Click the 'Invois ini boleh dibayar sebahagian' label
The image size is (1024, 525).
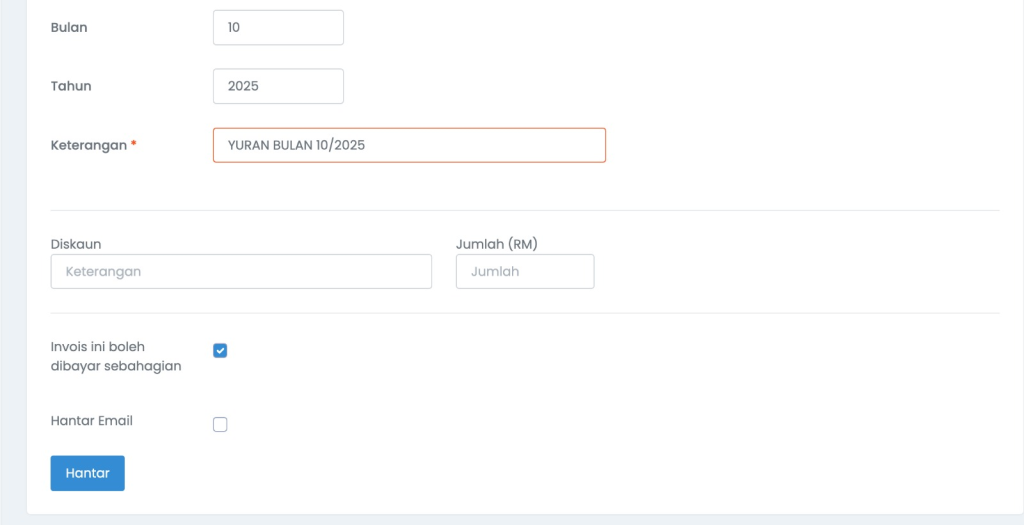[x=116, y=356]
